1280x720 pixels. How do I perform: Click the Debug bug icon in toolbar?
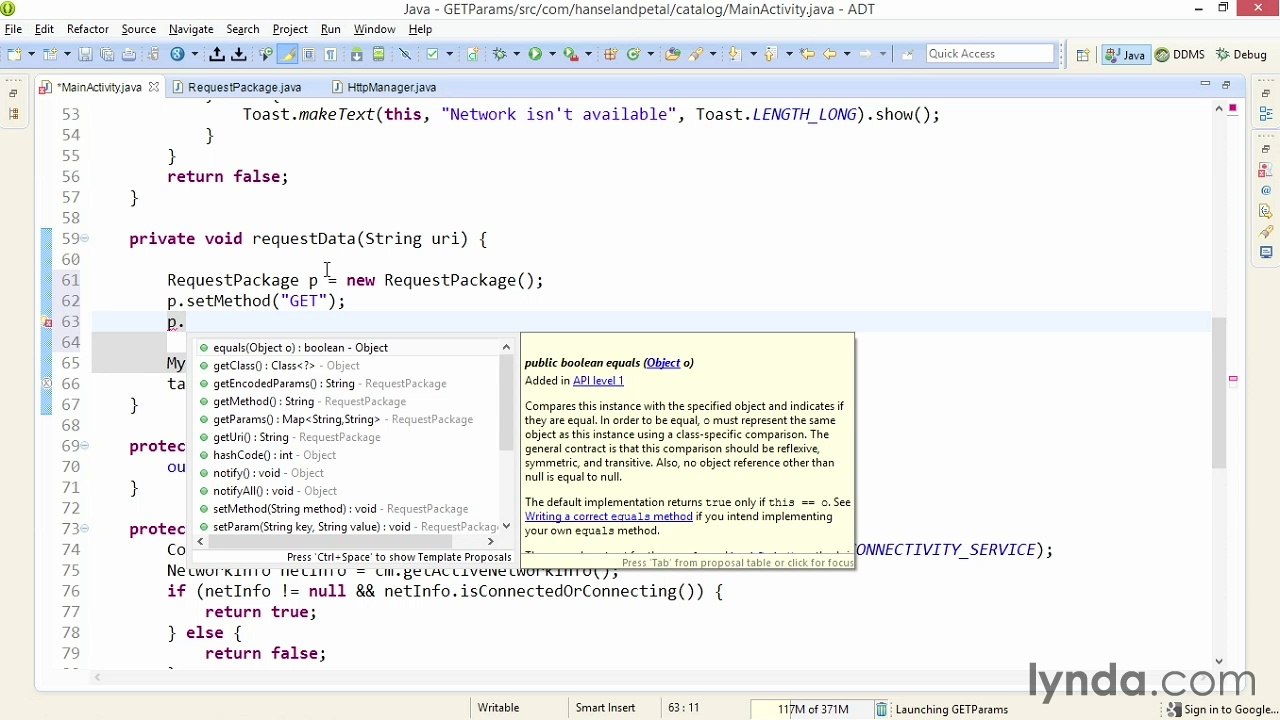[x=499, y=54]
